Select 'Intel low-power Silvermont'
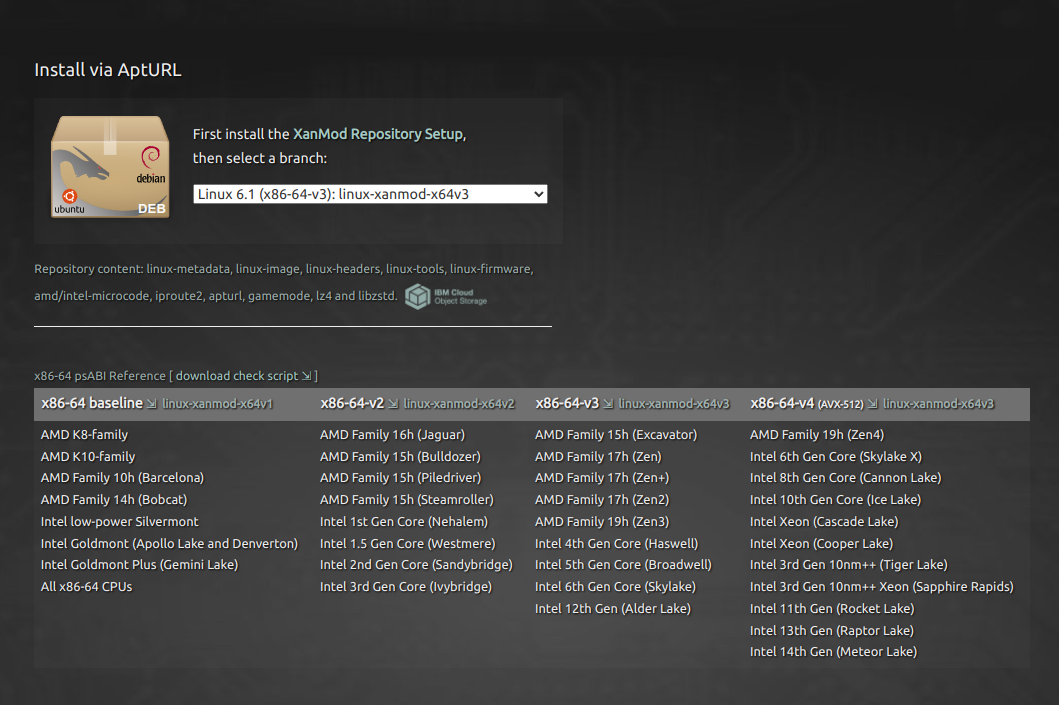Viewport: 1059px width, 705px height. 120,522
